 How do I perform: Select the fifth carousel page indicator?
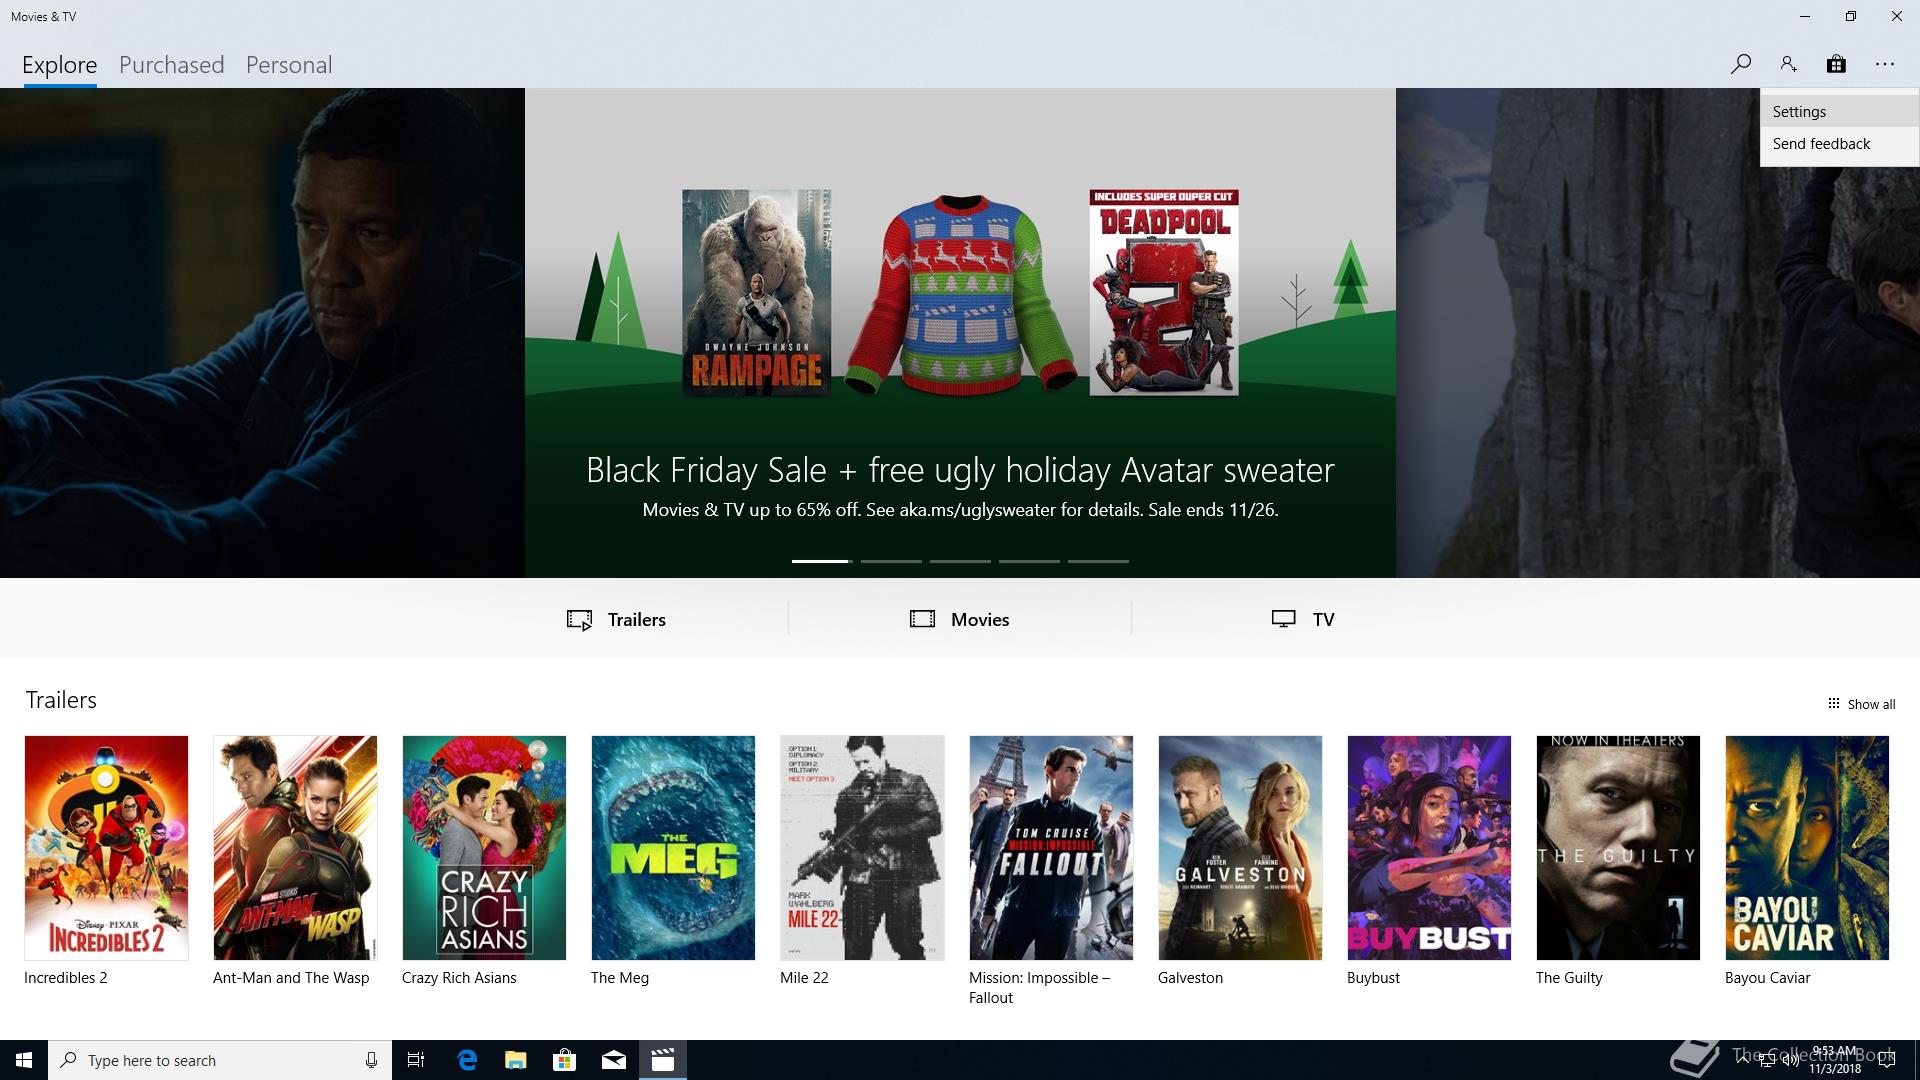click(x=1098, y=561)
